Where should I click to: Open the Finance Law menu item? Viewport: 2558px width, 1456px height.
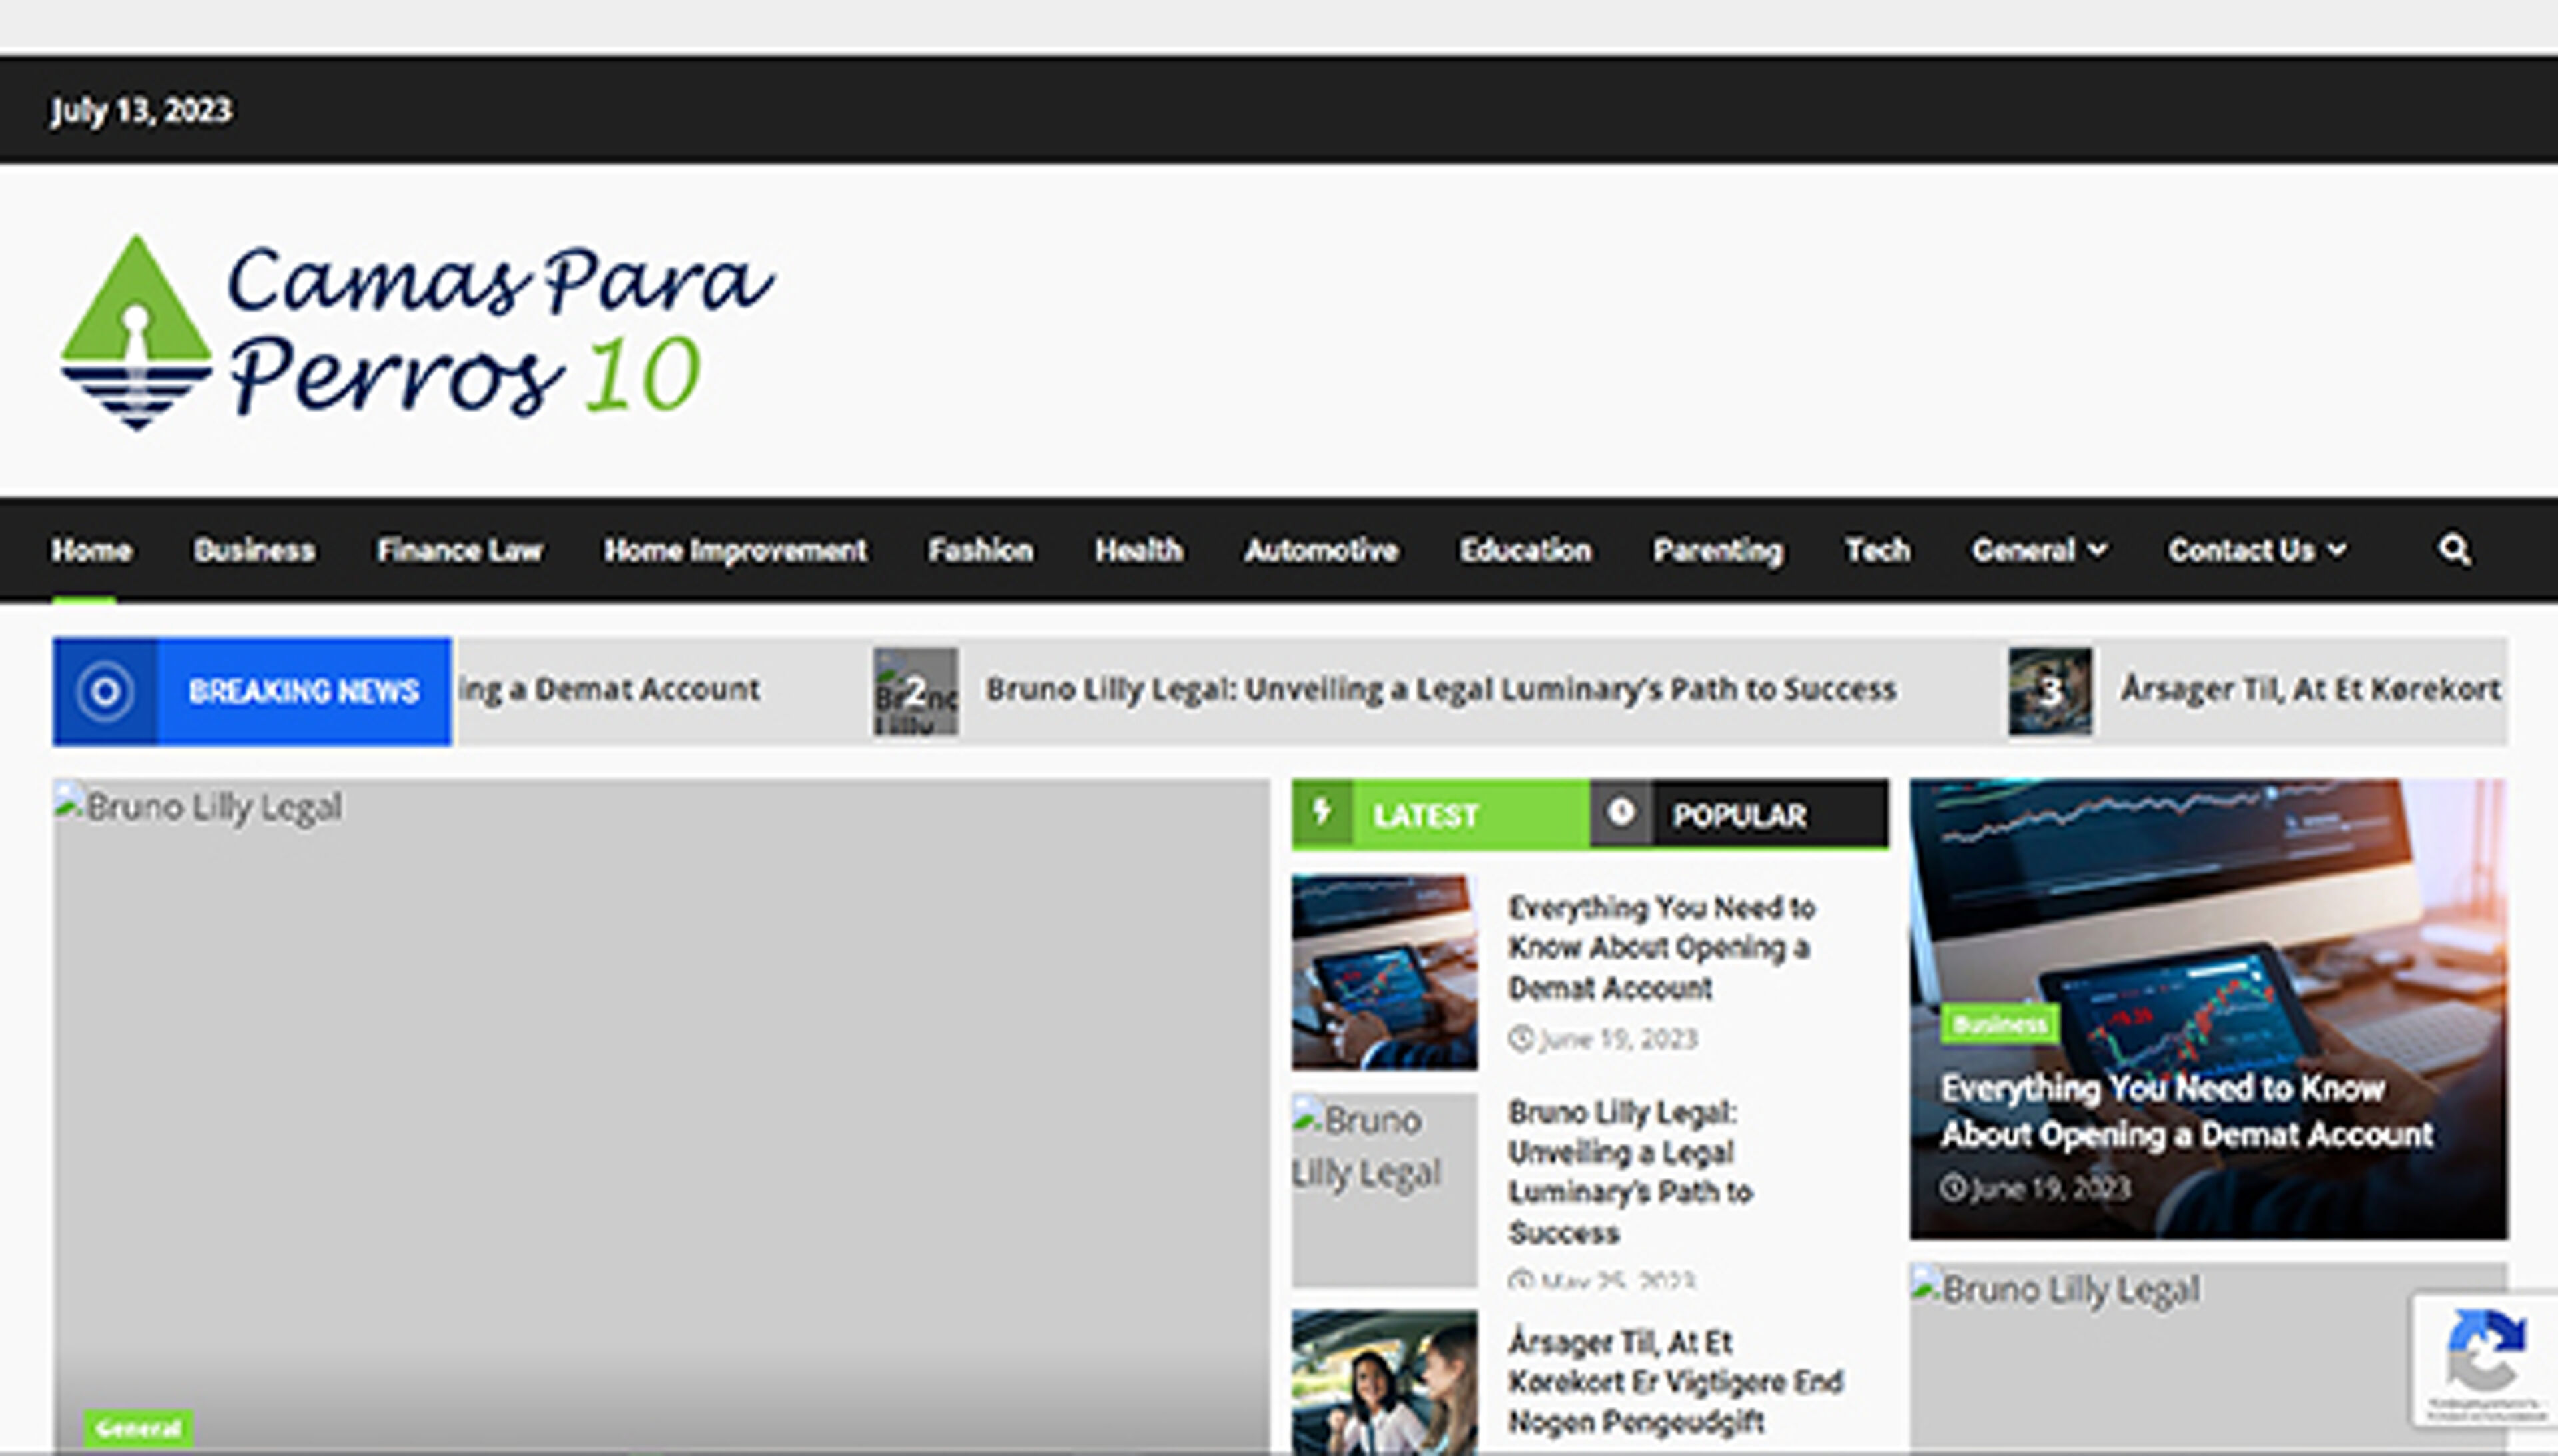(459, 550)
